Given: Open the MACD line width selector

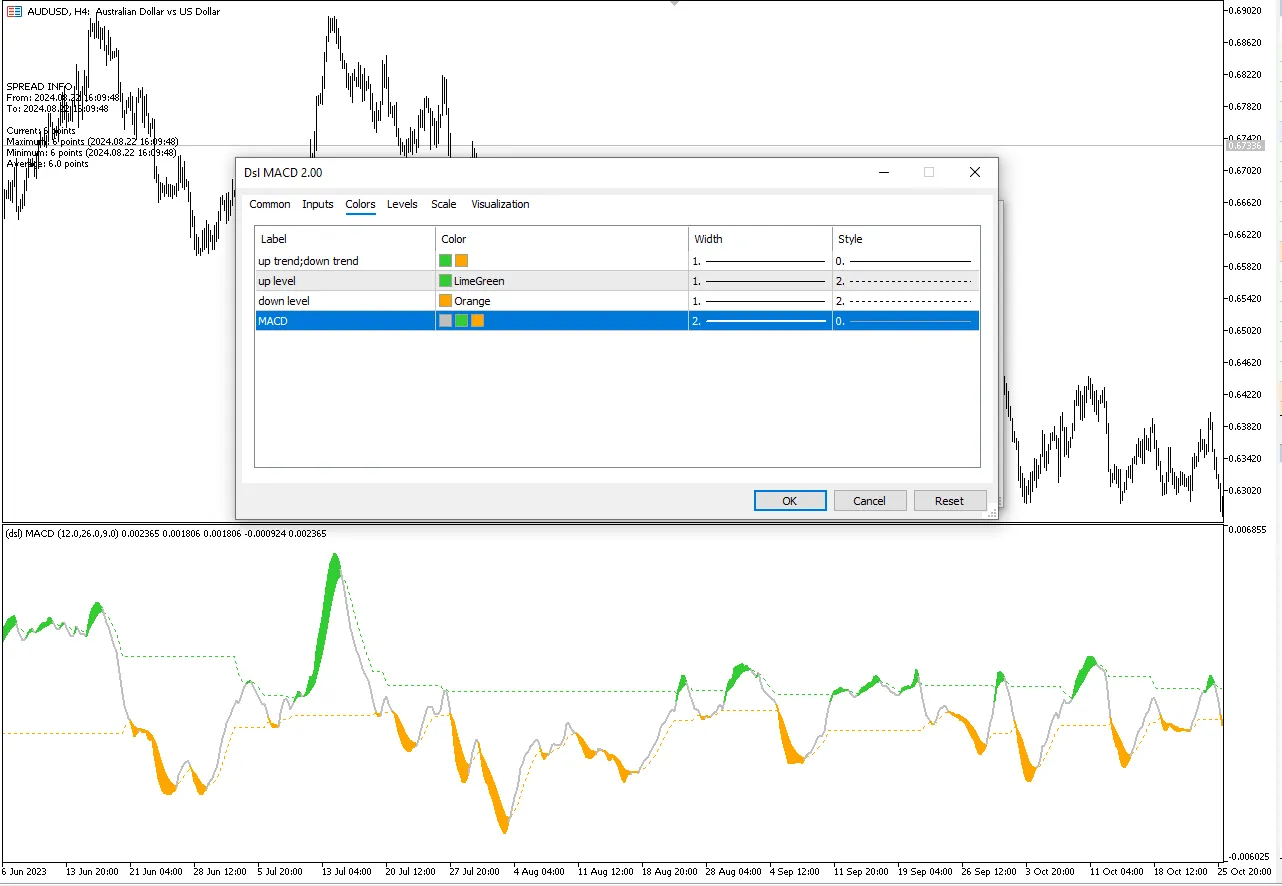Looking at the screenshot, I should [x=760, y=321].
